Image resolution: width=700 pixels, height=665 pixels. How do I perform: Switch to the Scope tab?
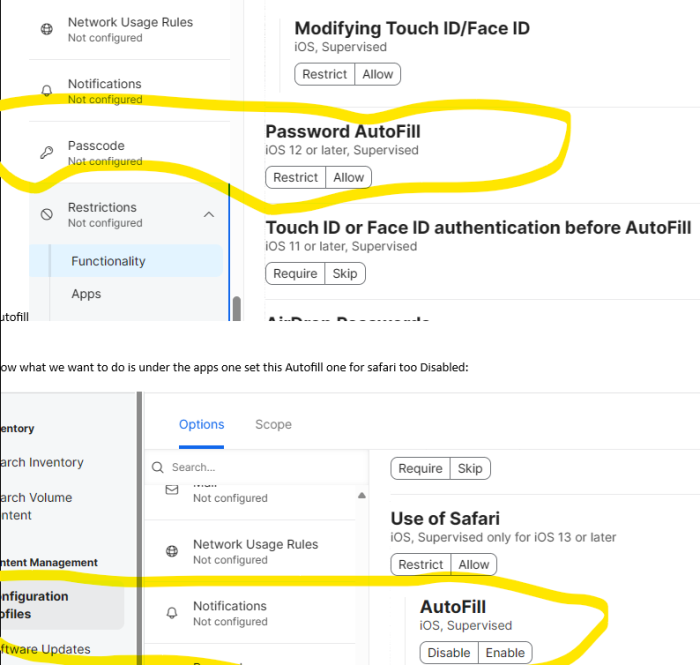coord(273,424)
